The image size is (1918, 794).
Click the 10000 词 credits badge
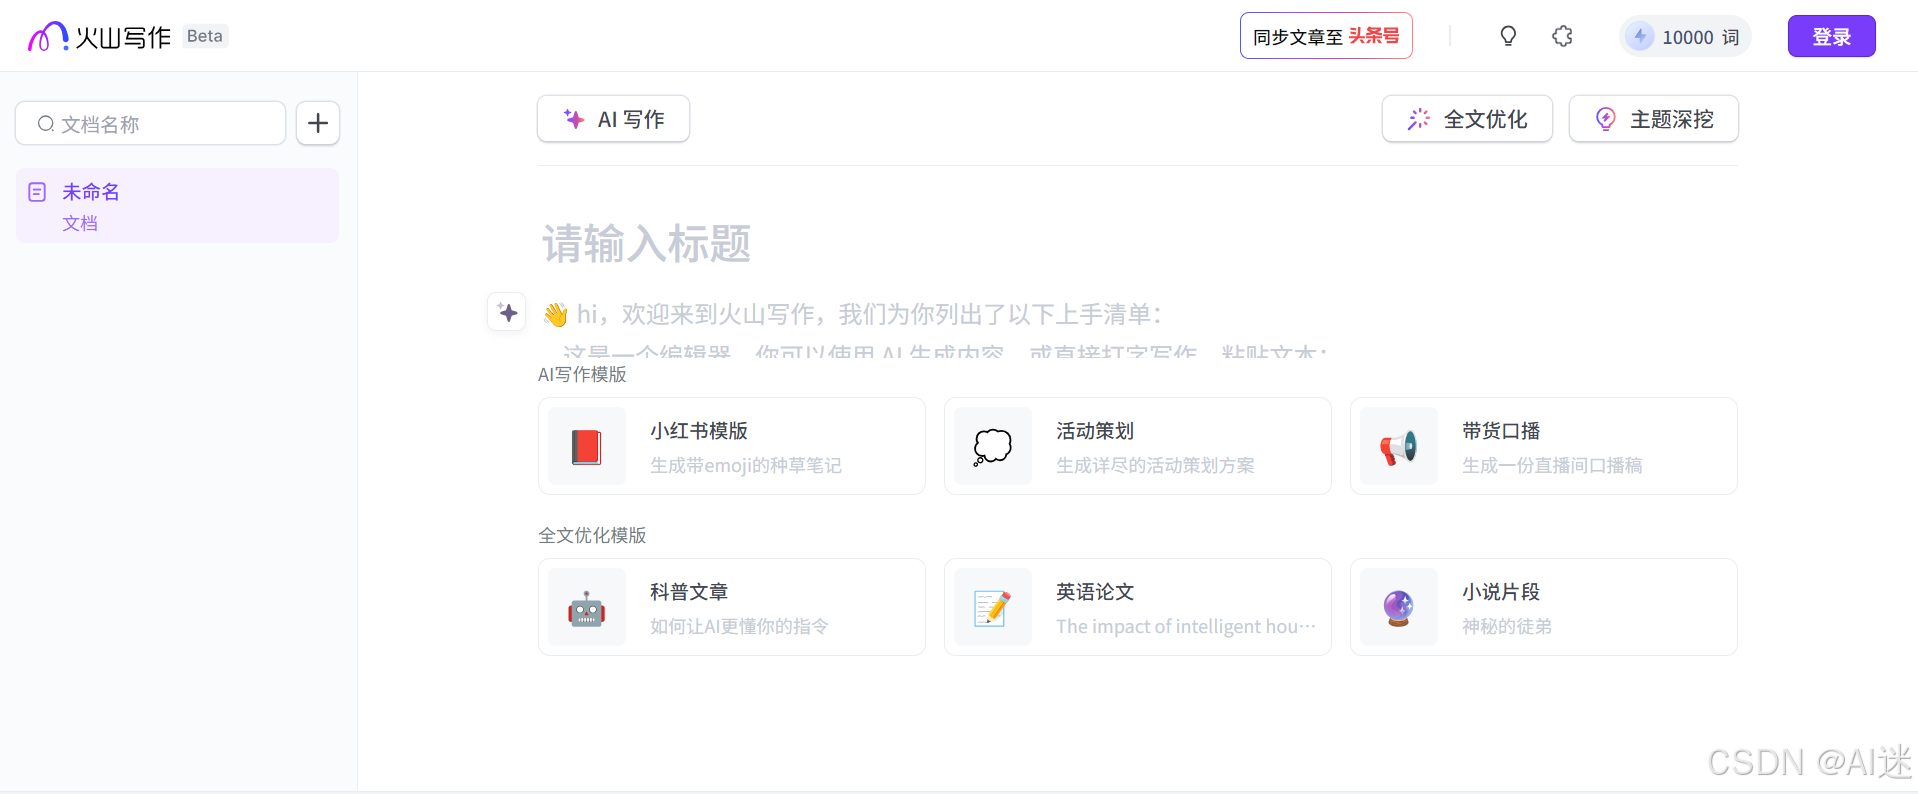(1685, 37)
